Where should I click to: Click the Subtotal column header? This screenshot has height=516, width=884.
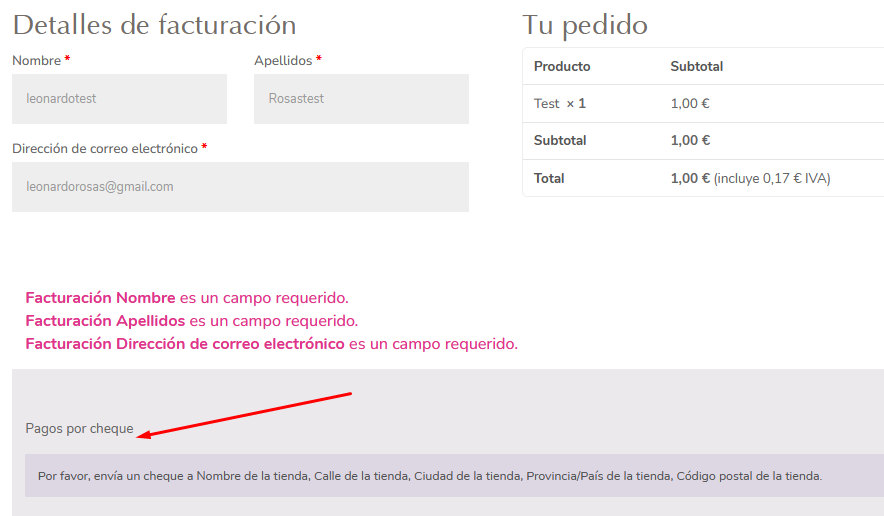point(697,67)
